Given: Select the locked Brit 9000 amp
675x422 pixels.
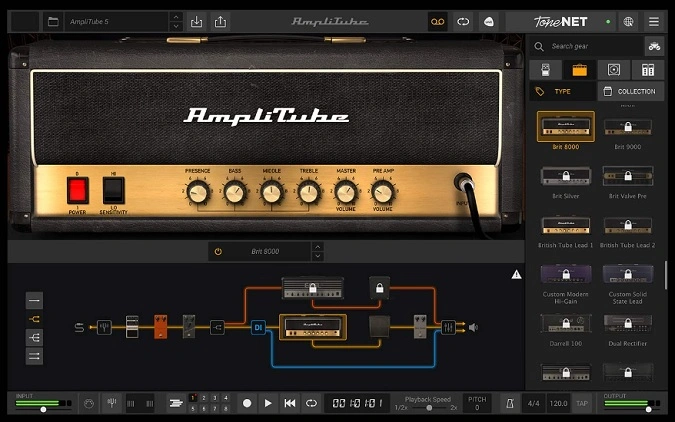Looking at the screenshot, I should (x=628, y=127).
